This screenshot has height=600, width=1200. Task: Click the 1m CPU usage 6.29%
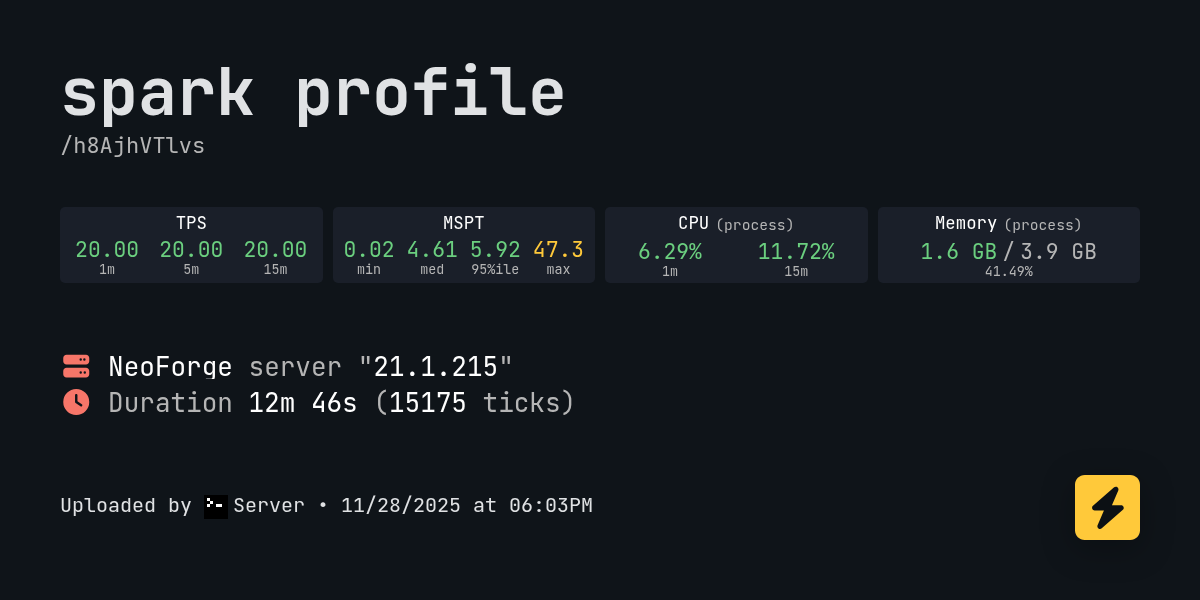pos(670,252)
